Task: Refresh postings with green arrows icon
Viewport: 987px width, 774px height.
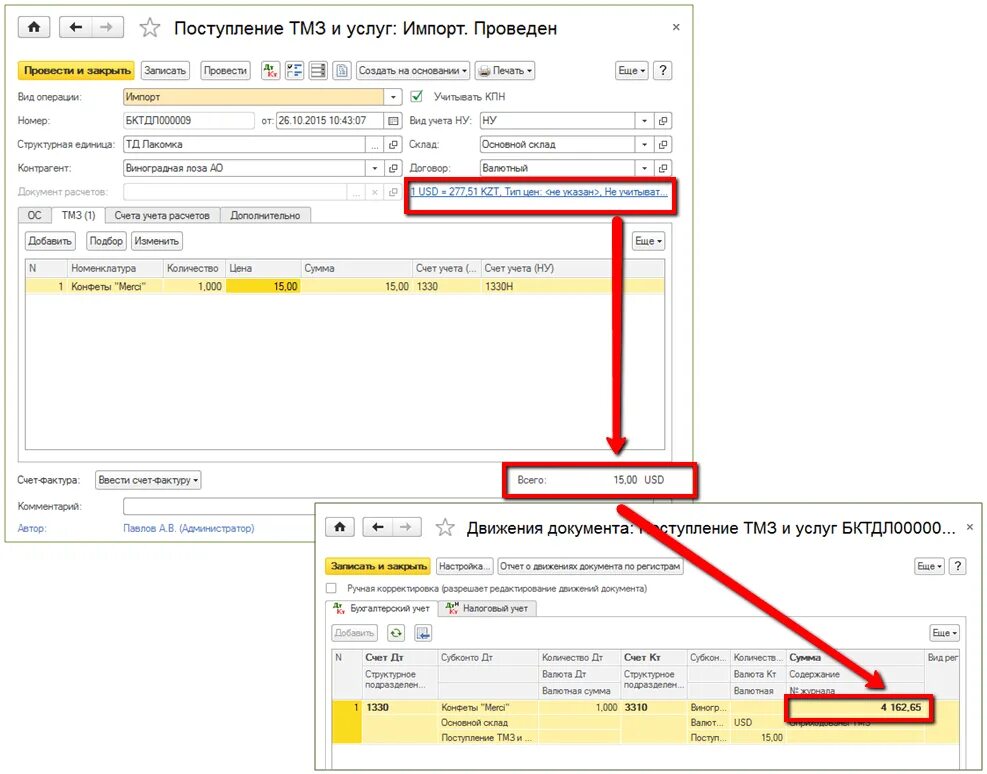Action: pos(396,633)
